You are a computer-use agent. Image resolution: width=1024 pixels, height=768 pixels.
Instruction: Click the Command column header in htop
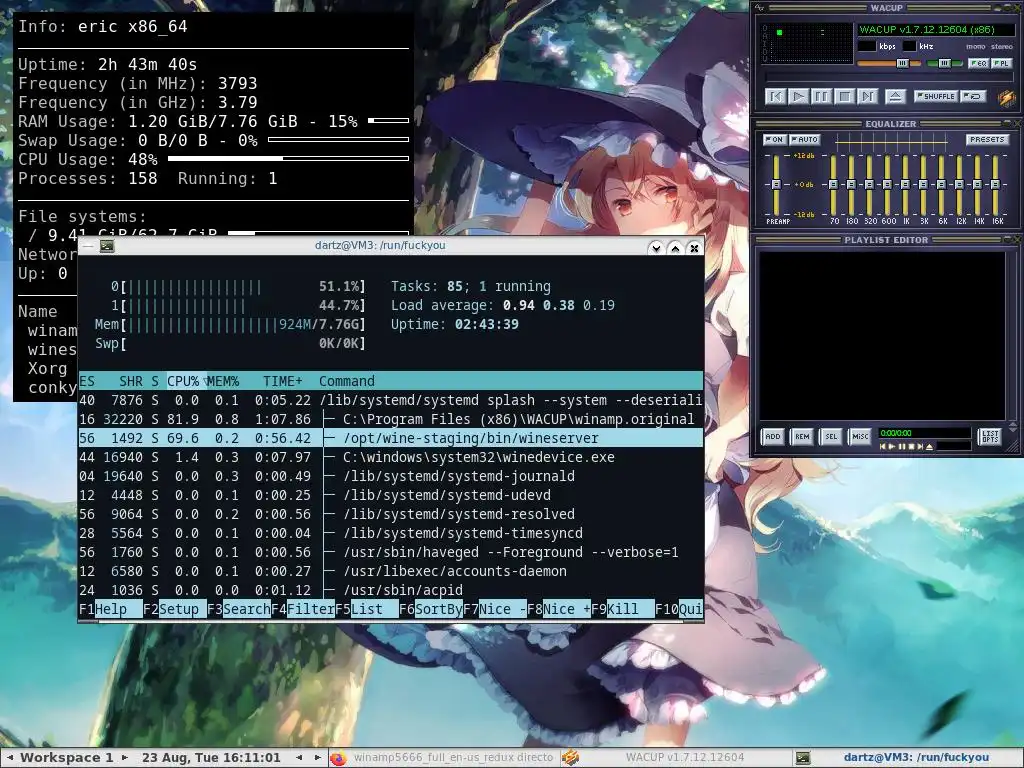[x=347, y=381]
